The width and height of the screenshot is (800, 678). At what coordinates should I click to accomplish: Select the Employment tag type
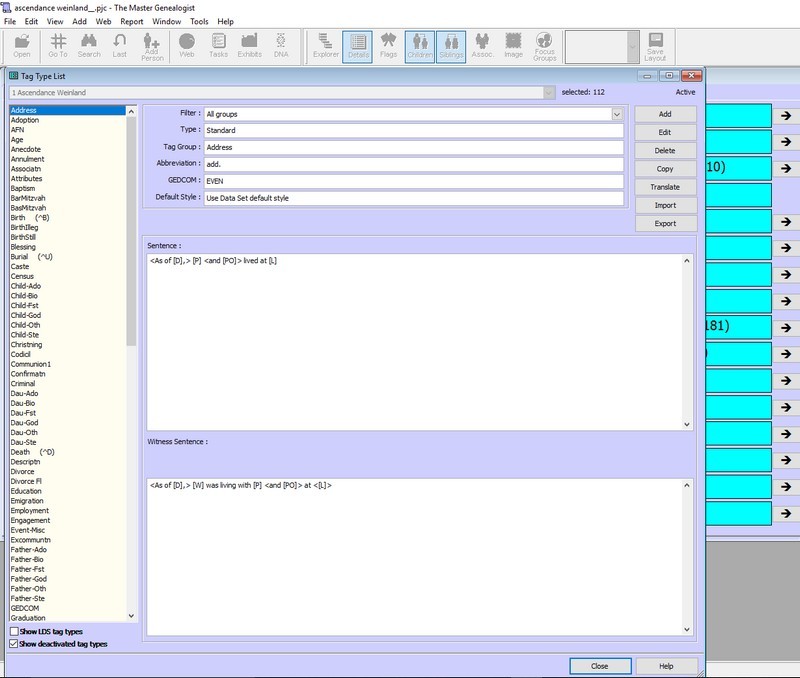point(30,510)
